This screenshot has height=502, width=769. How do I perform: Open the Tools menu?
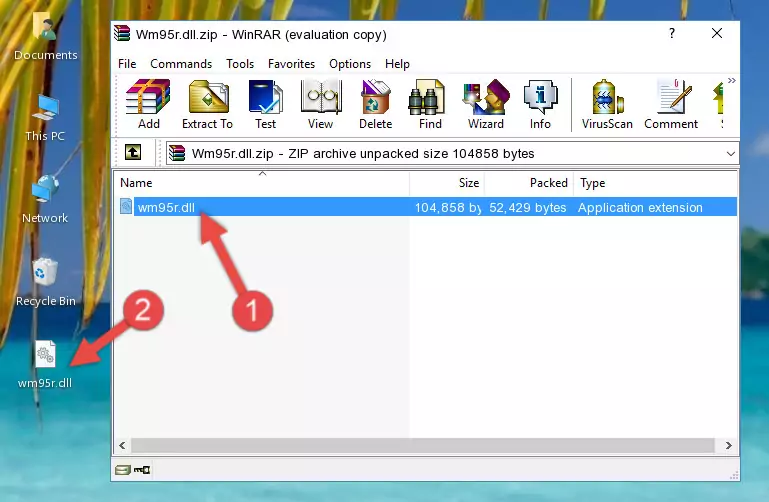click(x=240, y=64)
